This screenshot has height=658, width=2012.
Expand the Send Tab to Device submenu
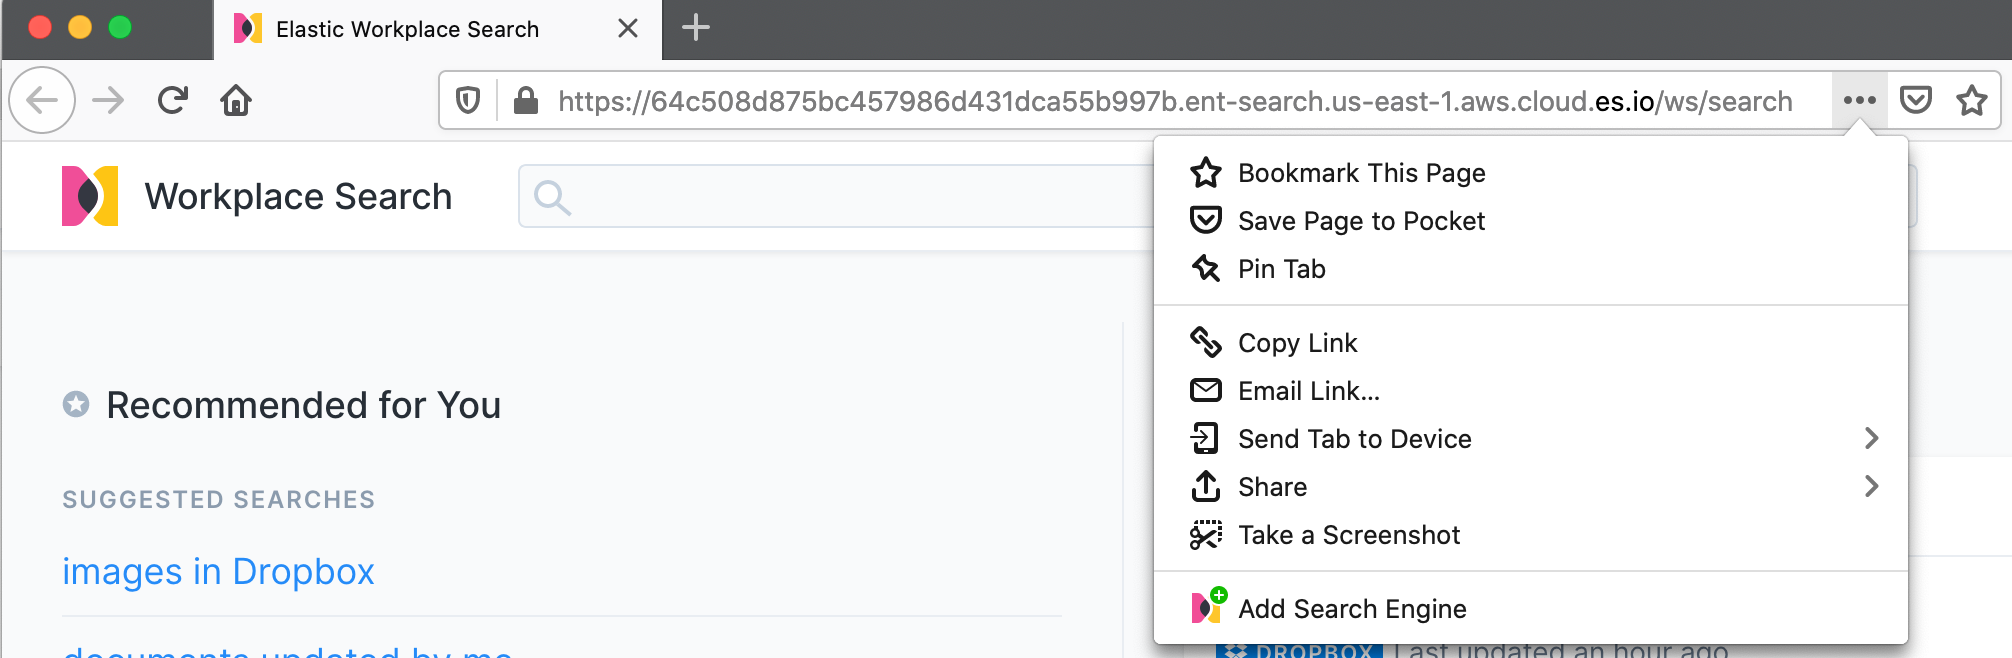(x=1871, y=438)
